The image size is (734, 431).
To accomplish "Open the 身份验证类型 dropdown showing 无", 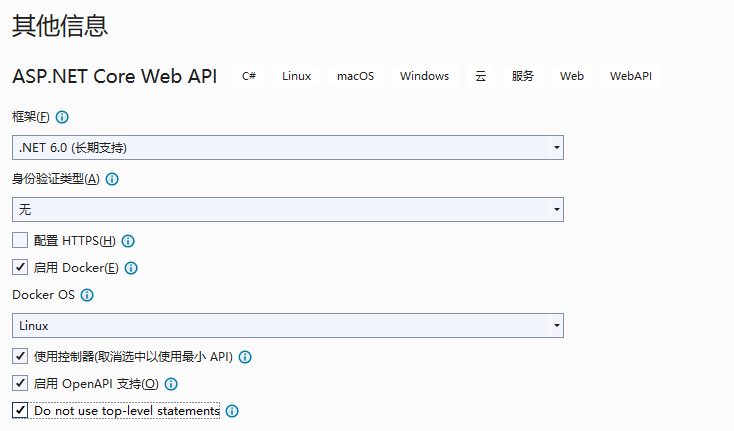I will 288,209.
